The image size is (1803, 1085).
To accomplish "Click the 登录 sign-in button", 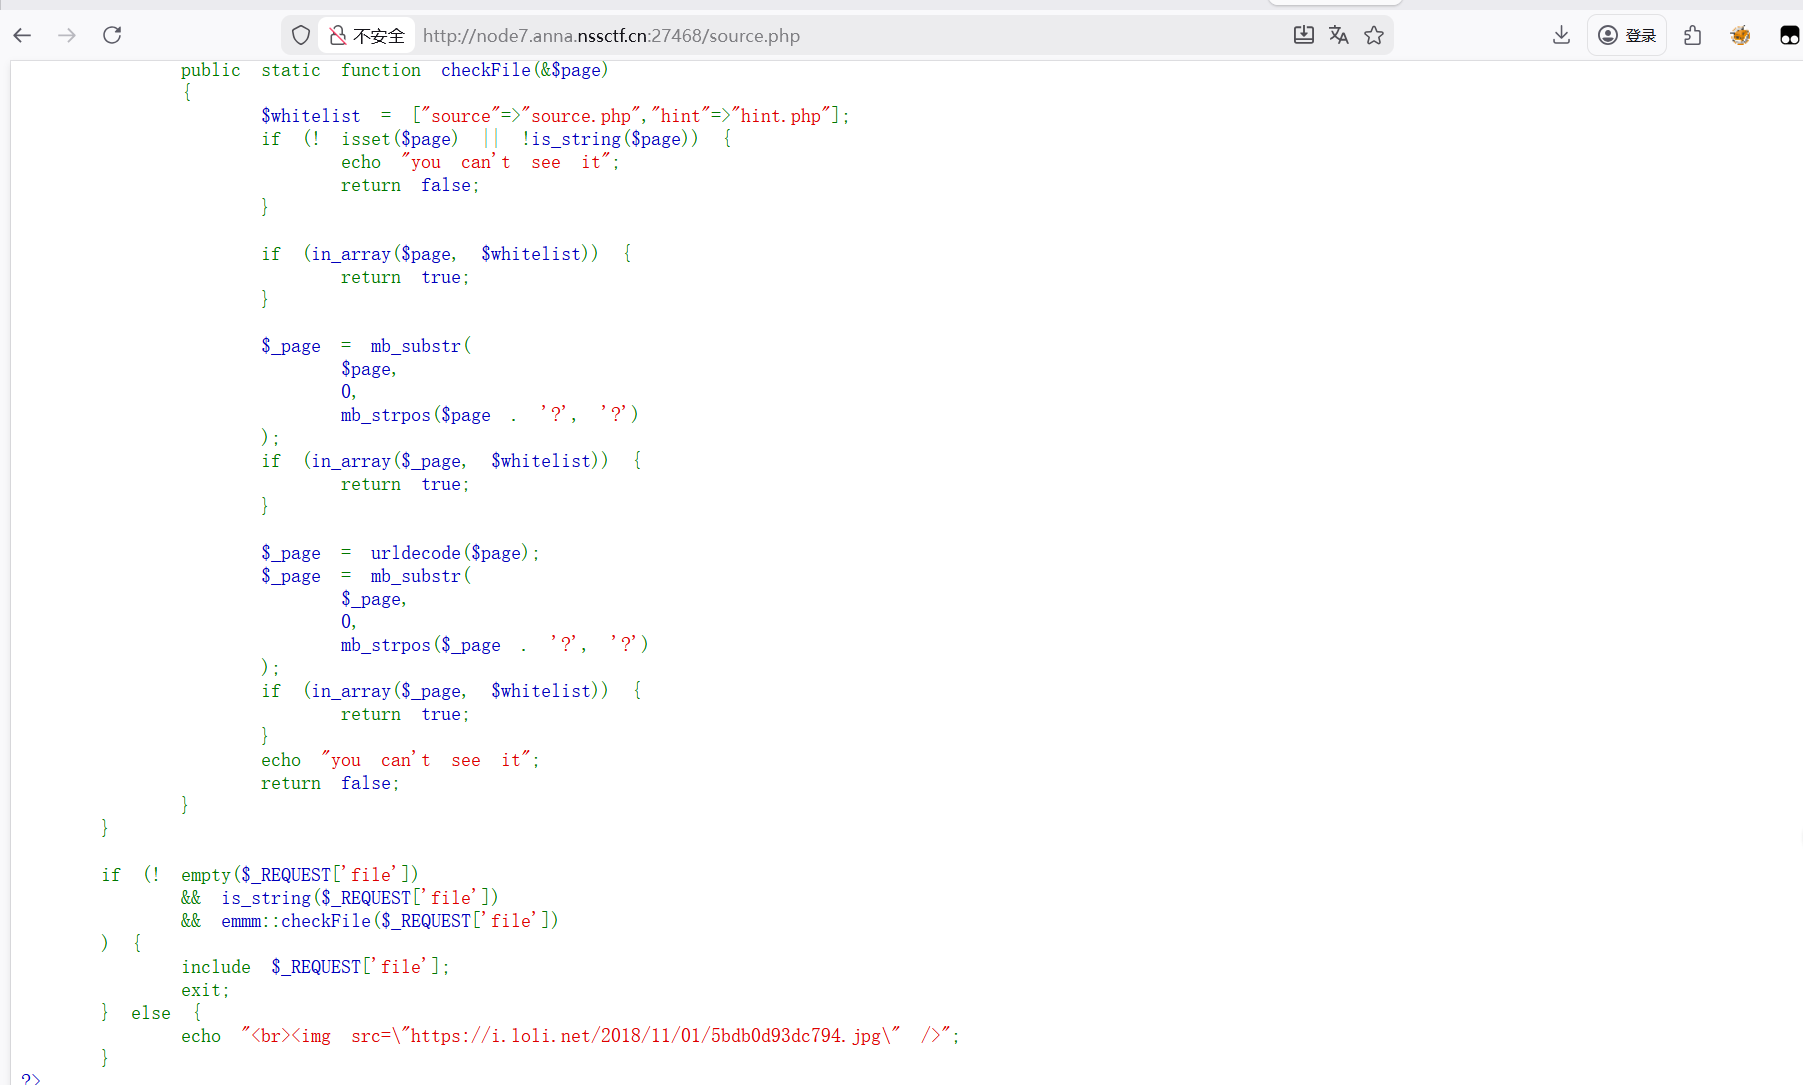I will 1627,36.
